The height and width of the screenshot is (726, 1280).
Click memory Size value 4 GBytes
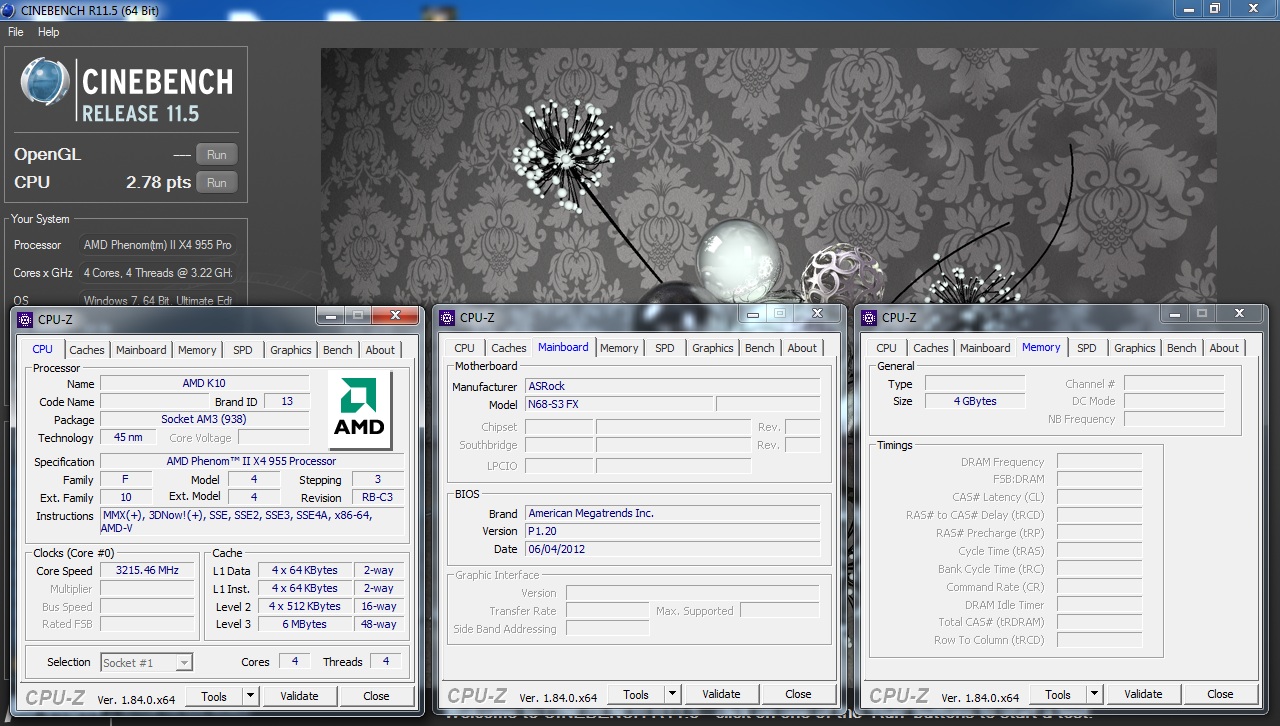(x=975, y=401)
